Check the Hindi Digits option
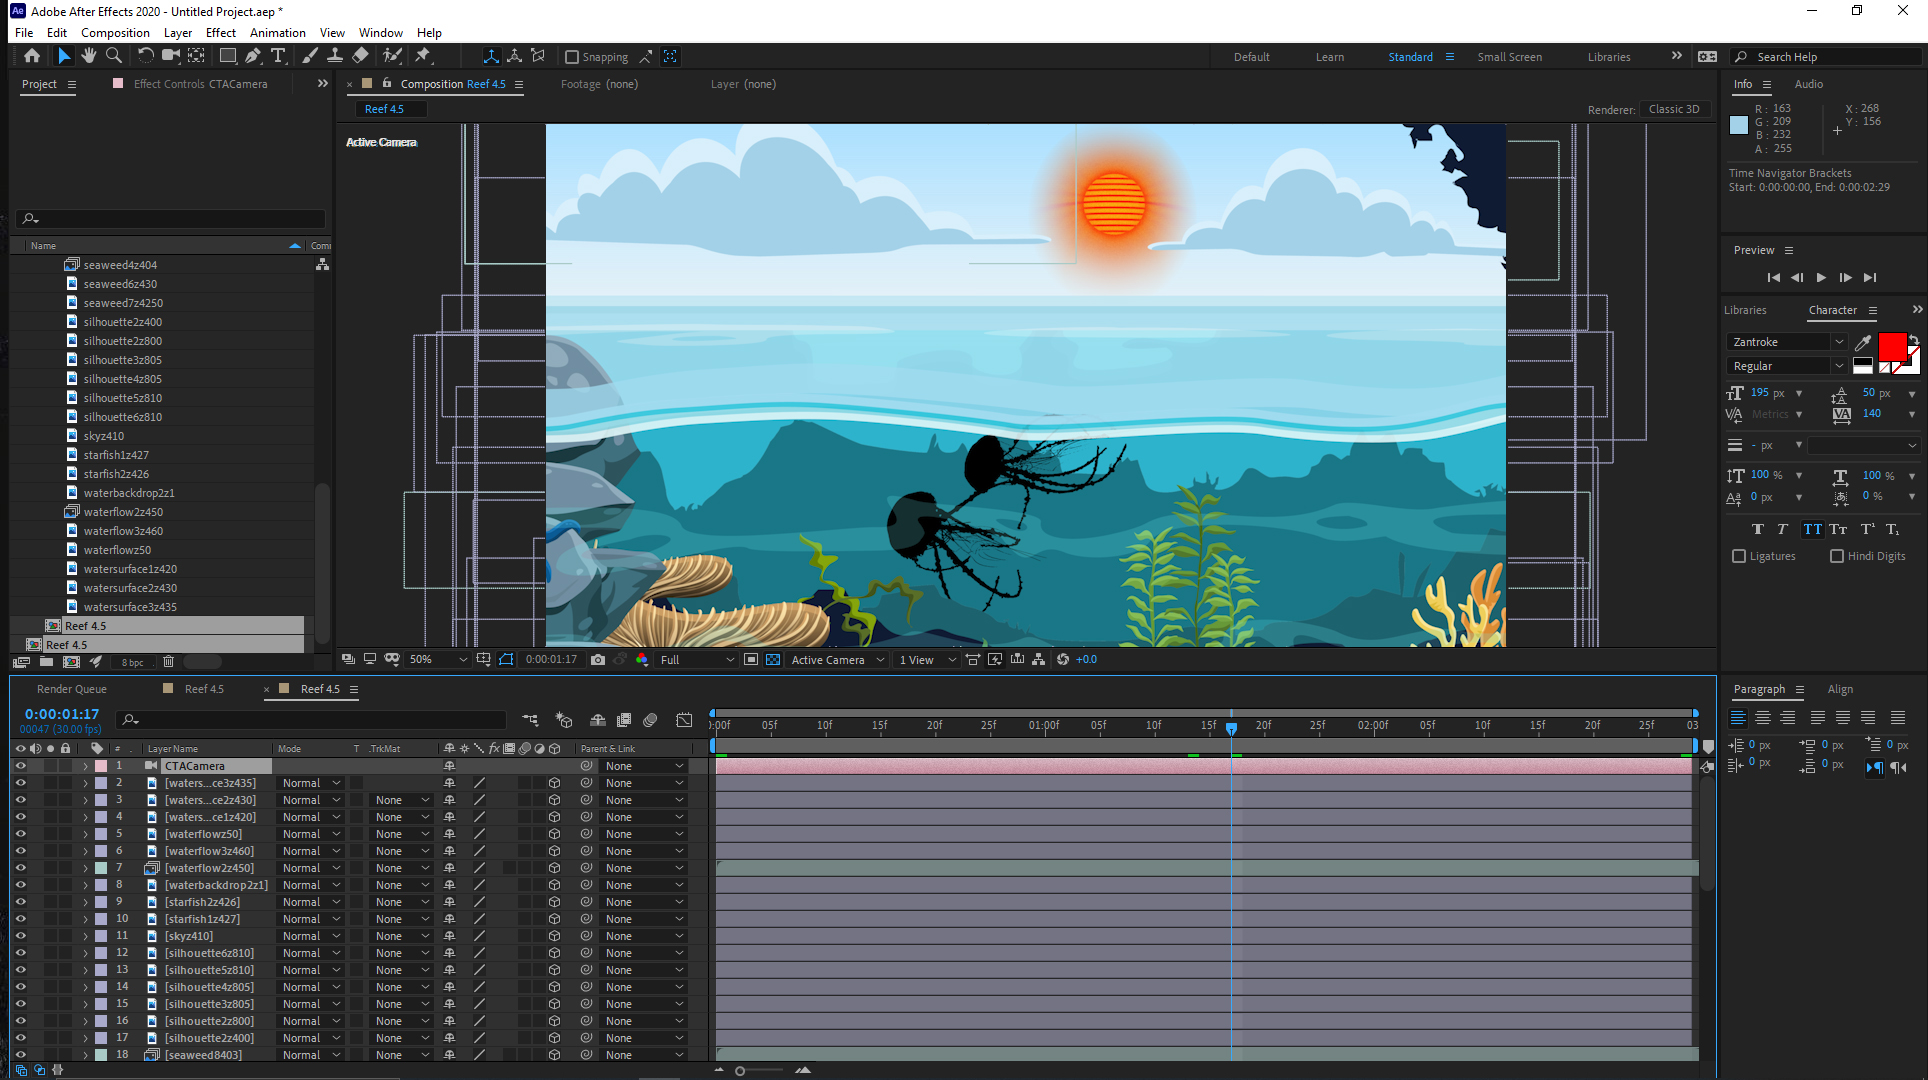The width and height of the screenshot is (1928, 1080). coord(1837,556)
